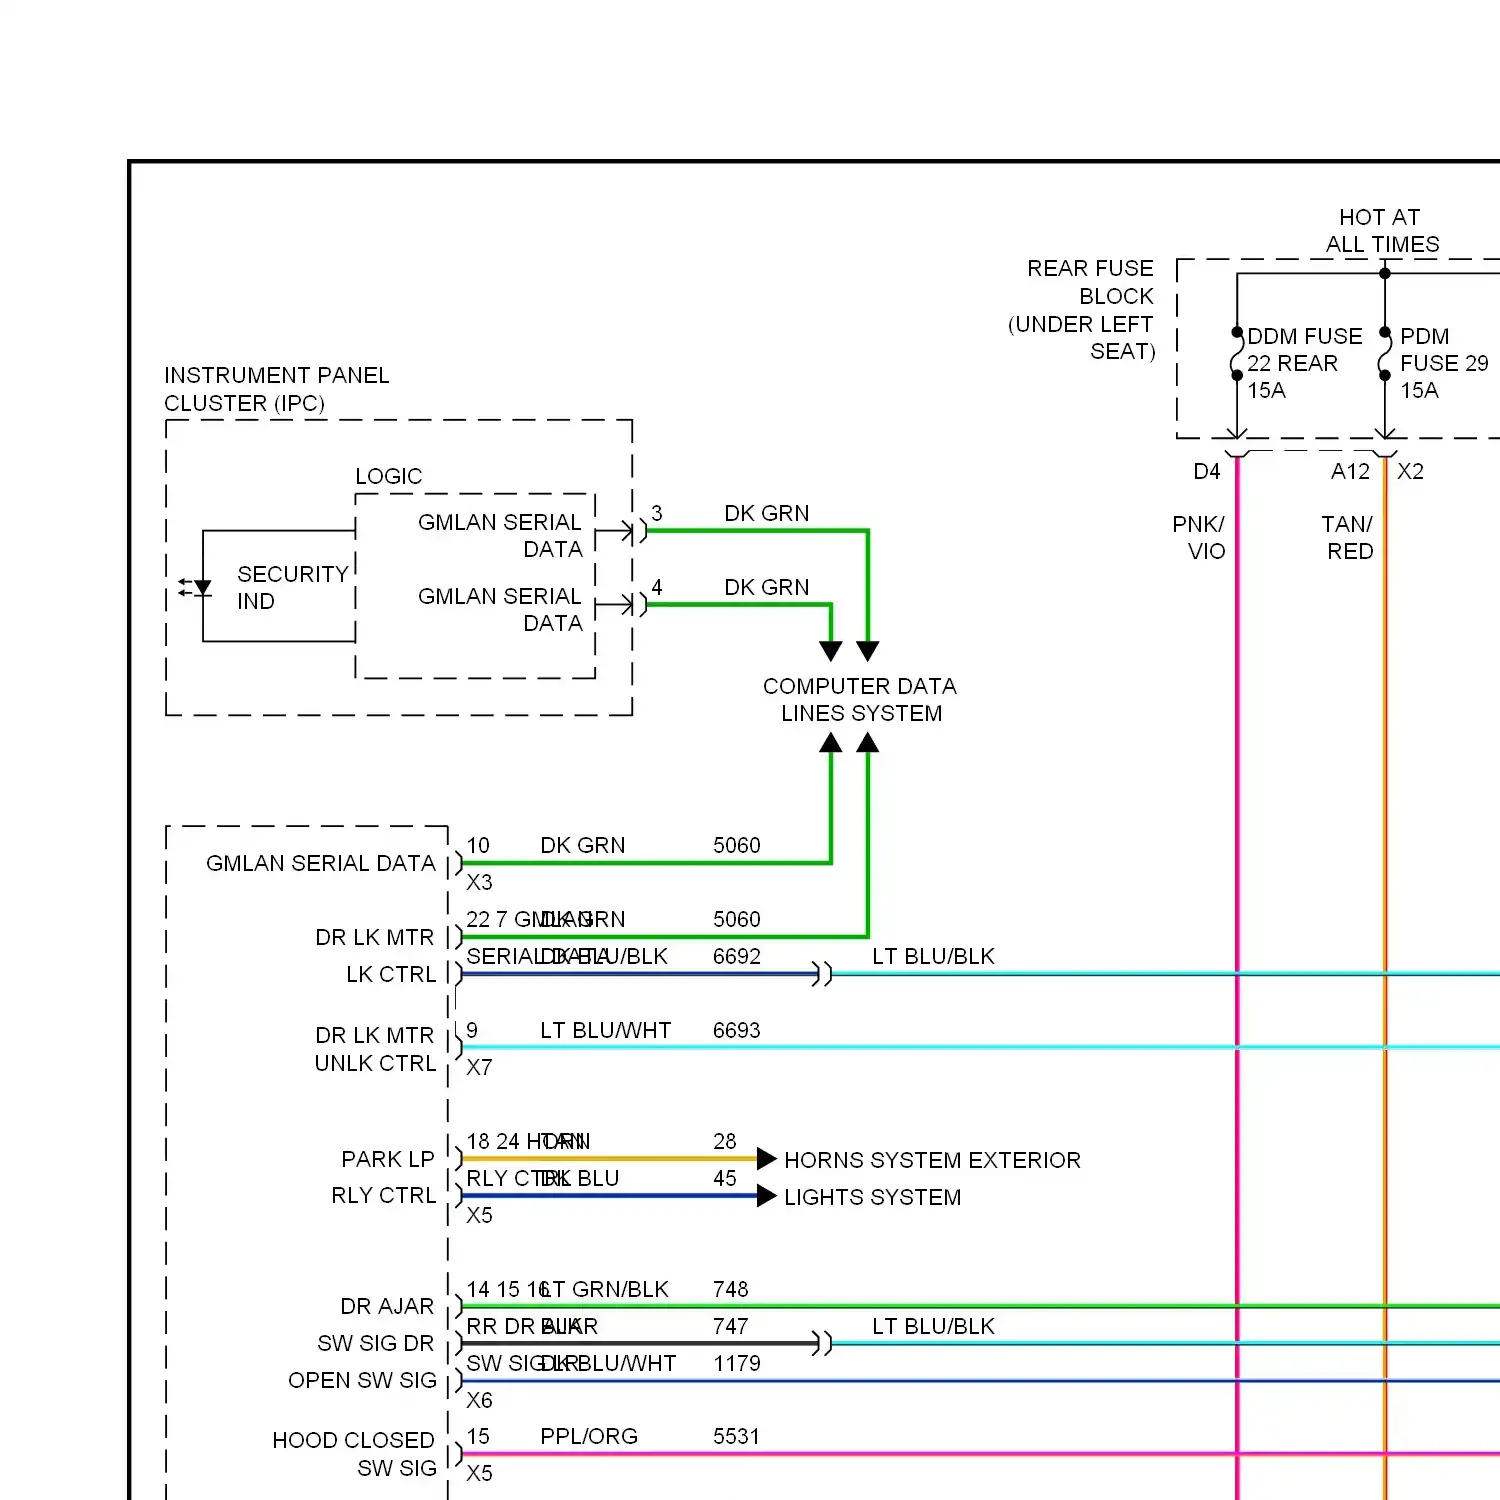Click the SECURITY IND label
Image resolution: width=1500 pixels, height=1500 pixels.
click(x=292, y=587)
